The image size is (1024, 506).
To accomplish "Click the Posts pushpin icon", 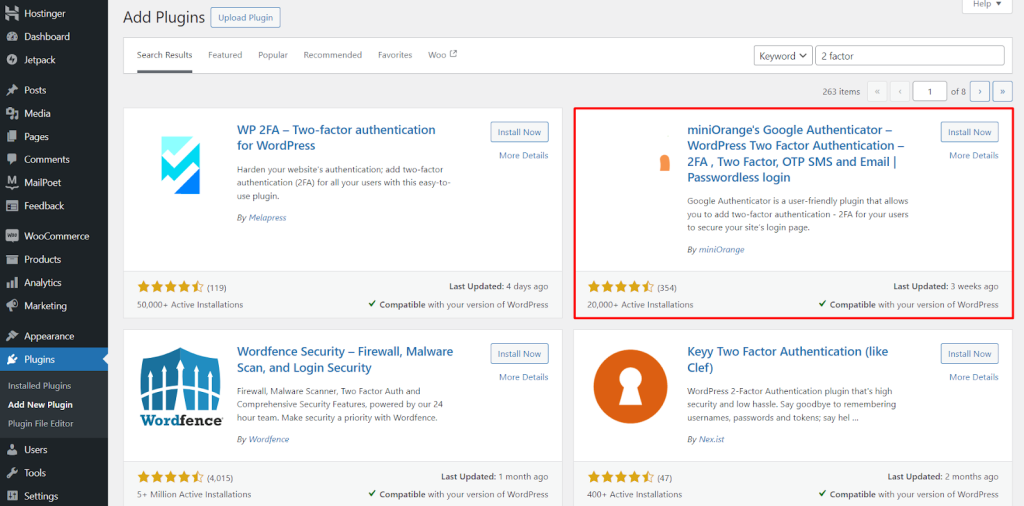I will pyautogui.click(x=12, y=90).
